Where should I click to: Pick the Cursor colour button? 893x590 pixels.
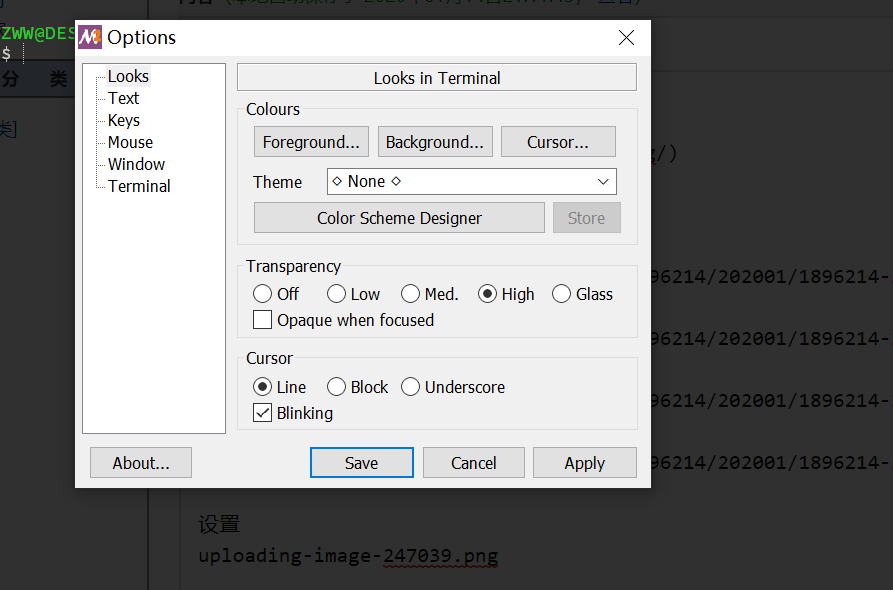tap(558, 142)
